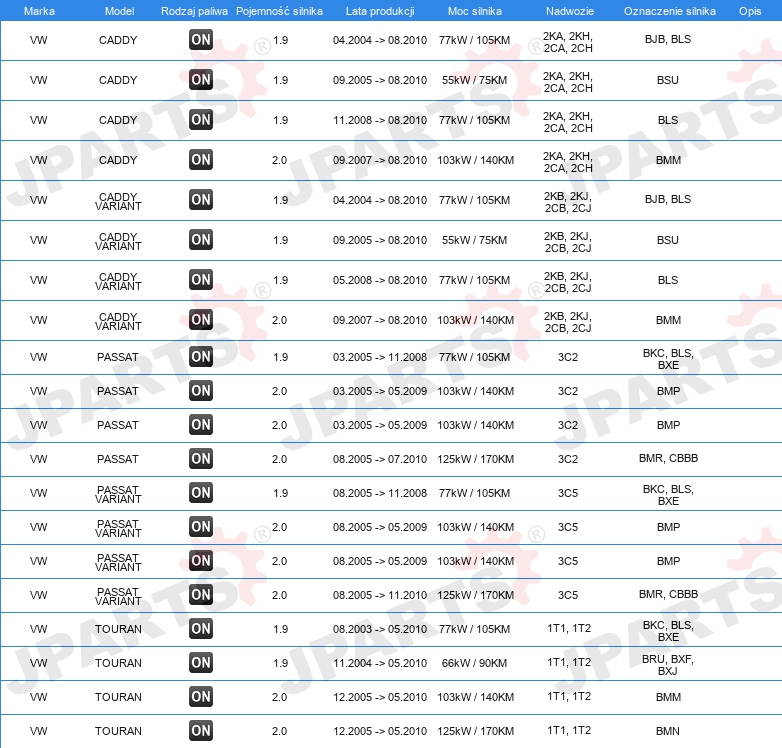The height and width of the screenshot is (748, 782).
Task: Click 'BKC, BLS, BXE' in the PASSAT VARIANT row
Action: 668,495
